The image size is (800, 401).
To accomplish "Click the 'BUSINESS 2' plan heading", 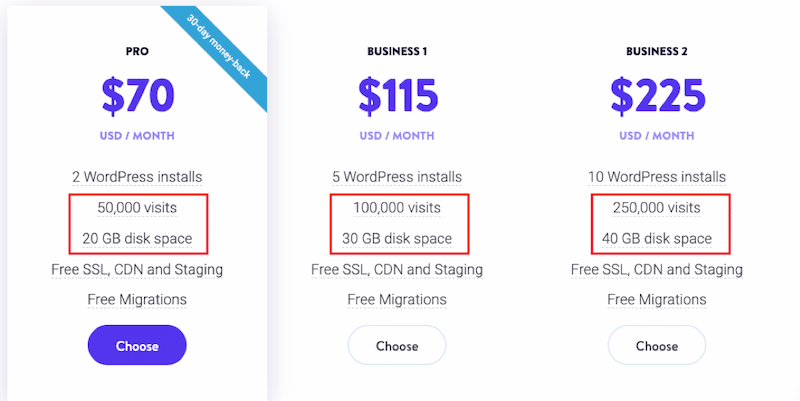I will point(657,50).
